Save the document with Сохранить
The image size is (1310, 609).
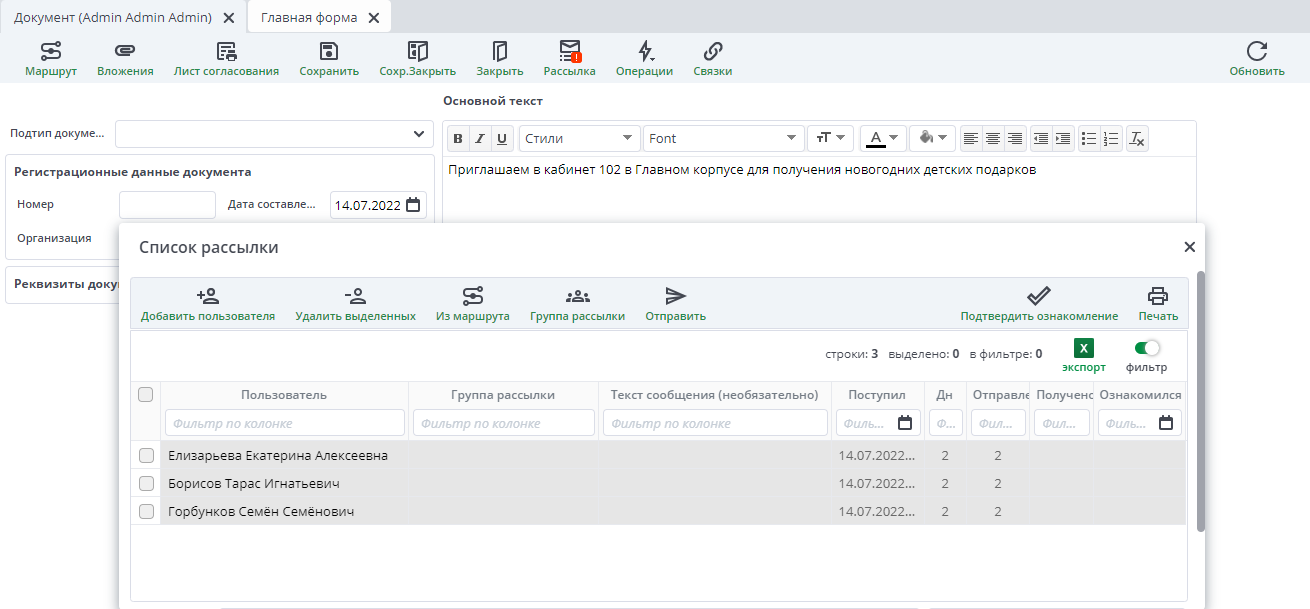pyautogui.click(x=329, y=59)
